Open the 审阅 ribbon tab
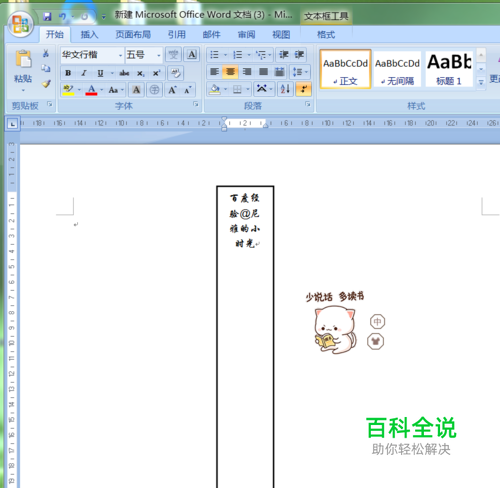 pos(246,34)
